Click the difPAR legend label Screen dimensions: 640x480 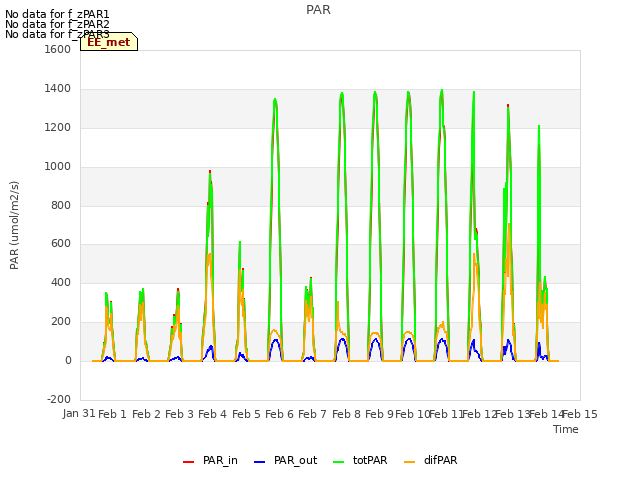tap(440, 460)
